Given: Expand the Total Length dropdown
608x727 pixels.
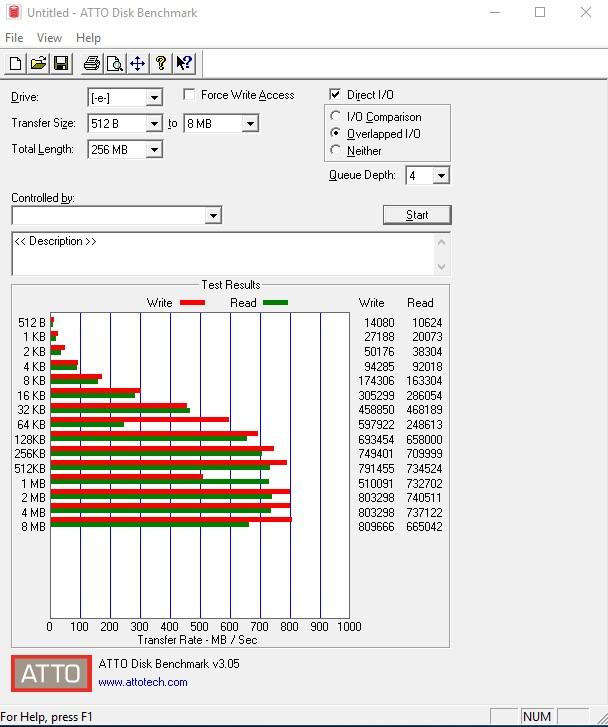Looking at the screenshot, I should [x=154, y=150].
